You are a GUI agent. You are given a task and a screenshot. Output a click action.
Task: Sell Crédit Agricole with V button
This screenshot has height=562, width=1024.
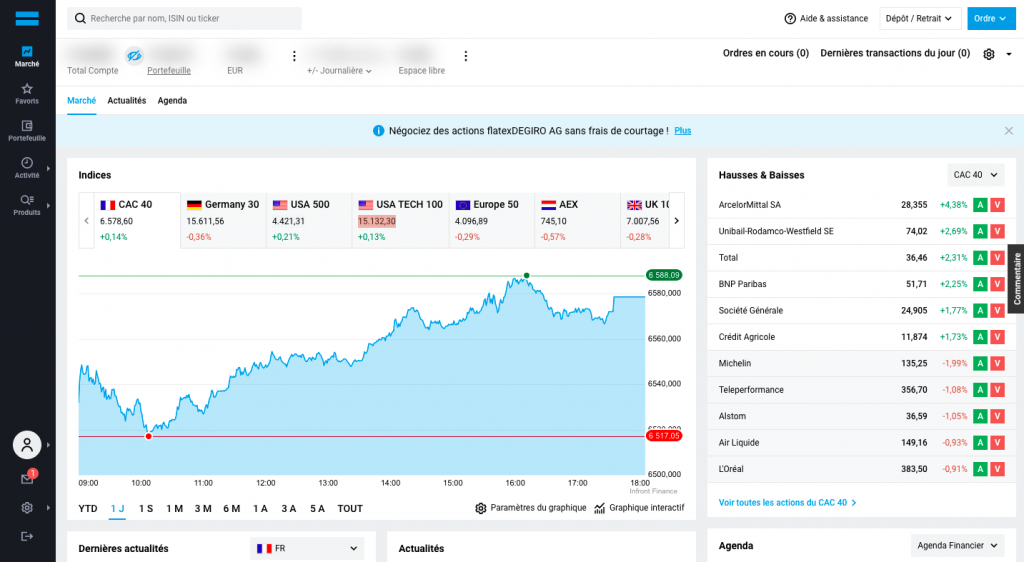point(997,337)
